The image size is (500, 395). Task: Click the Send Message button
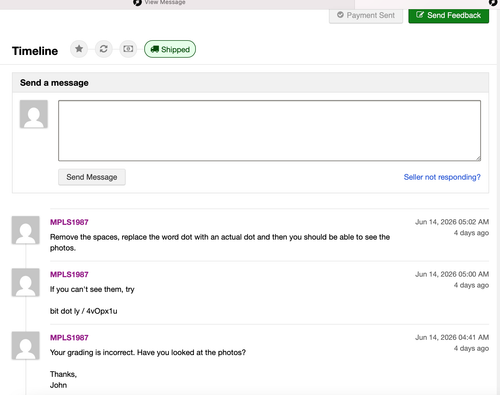pos(92,177)
